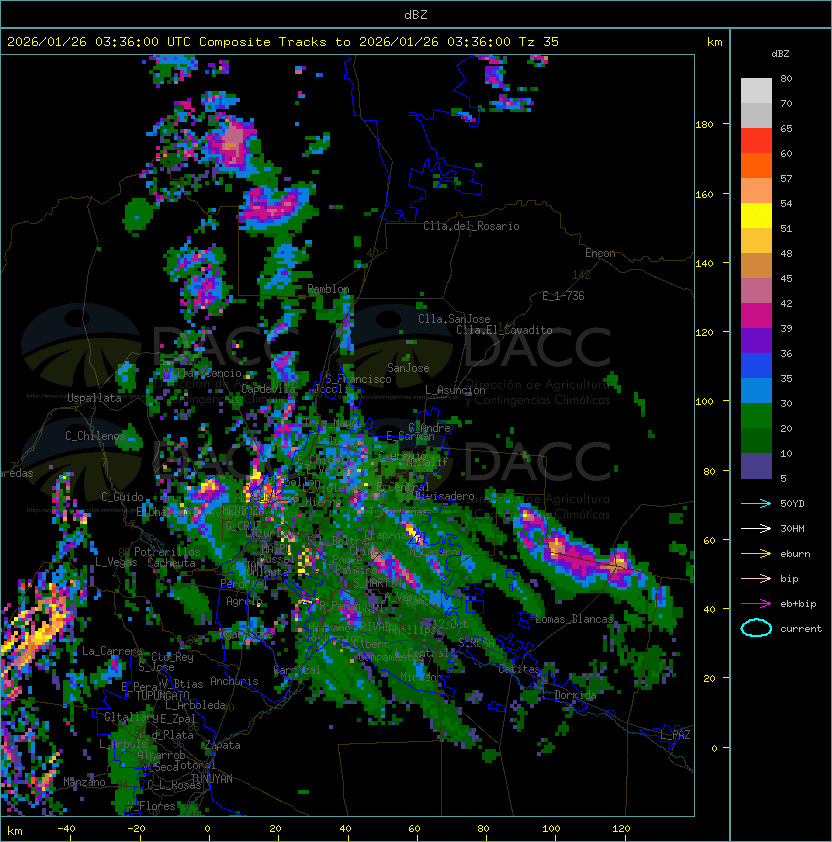Click the 'Agrelo' map label
The image size is (832, 842).
click(x=244, y=601)
